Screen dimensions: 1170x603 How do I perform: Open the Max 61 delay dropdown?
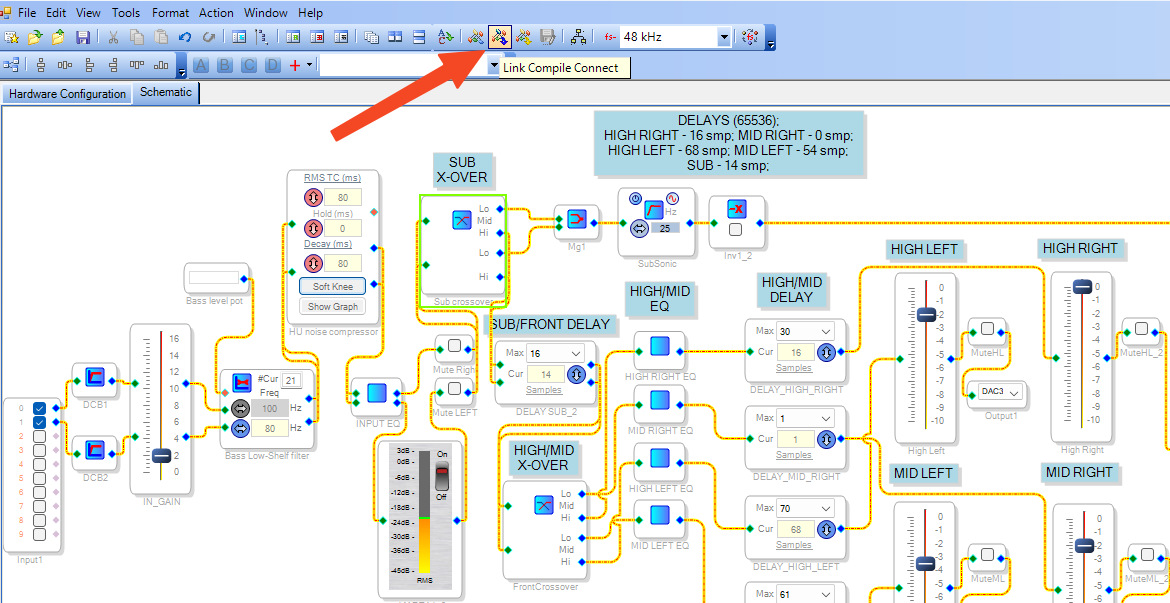(x=825, y=595)
